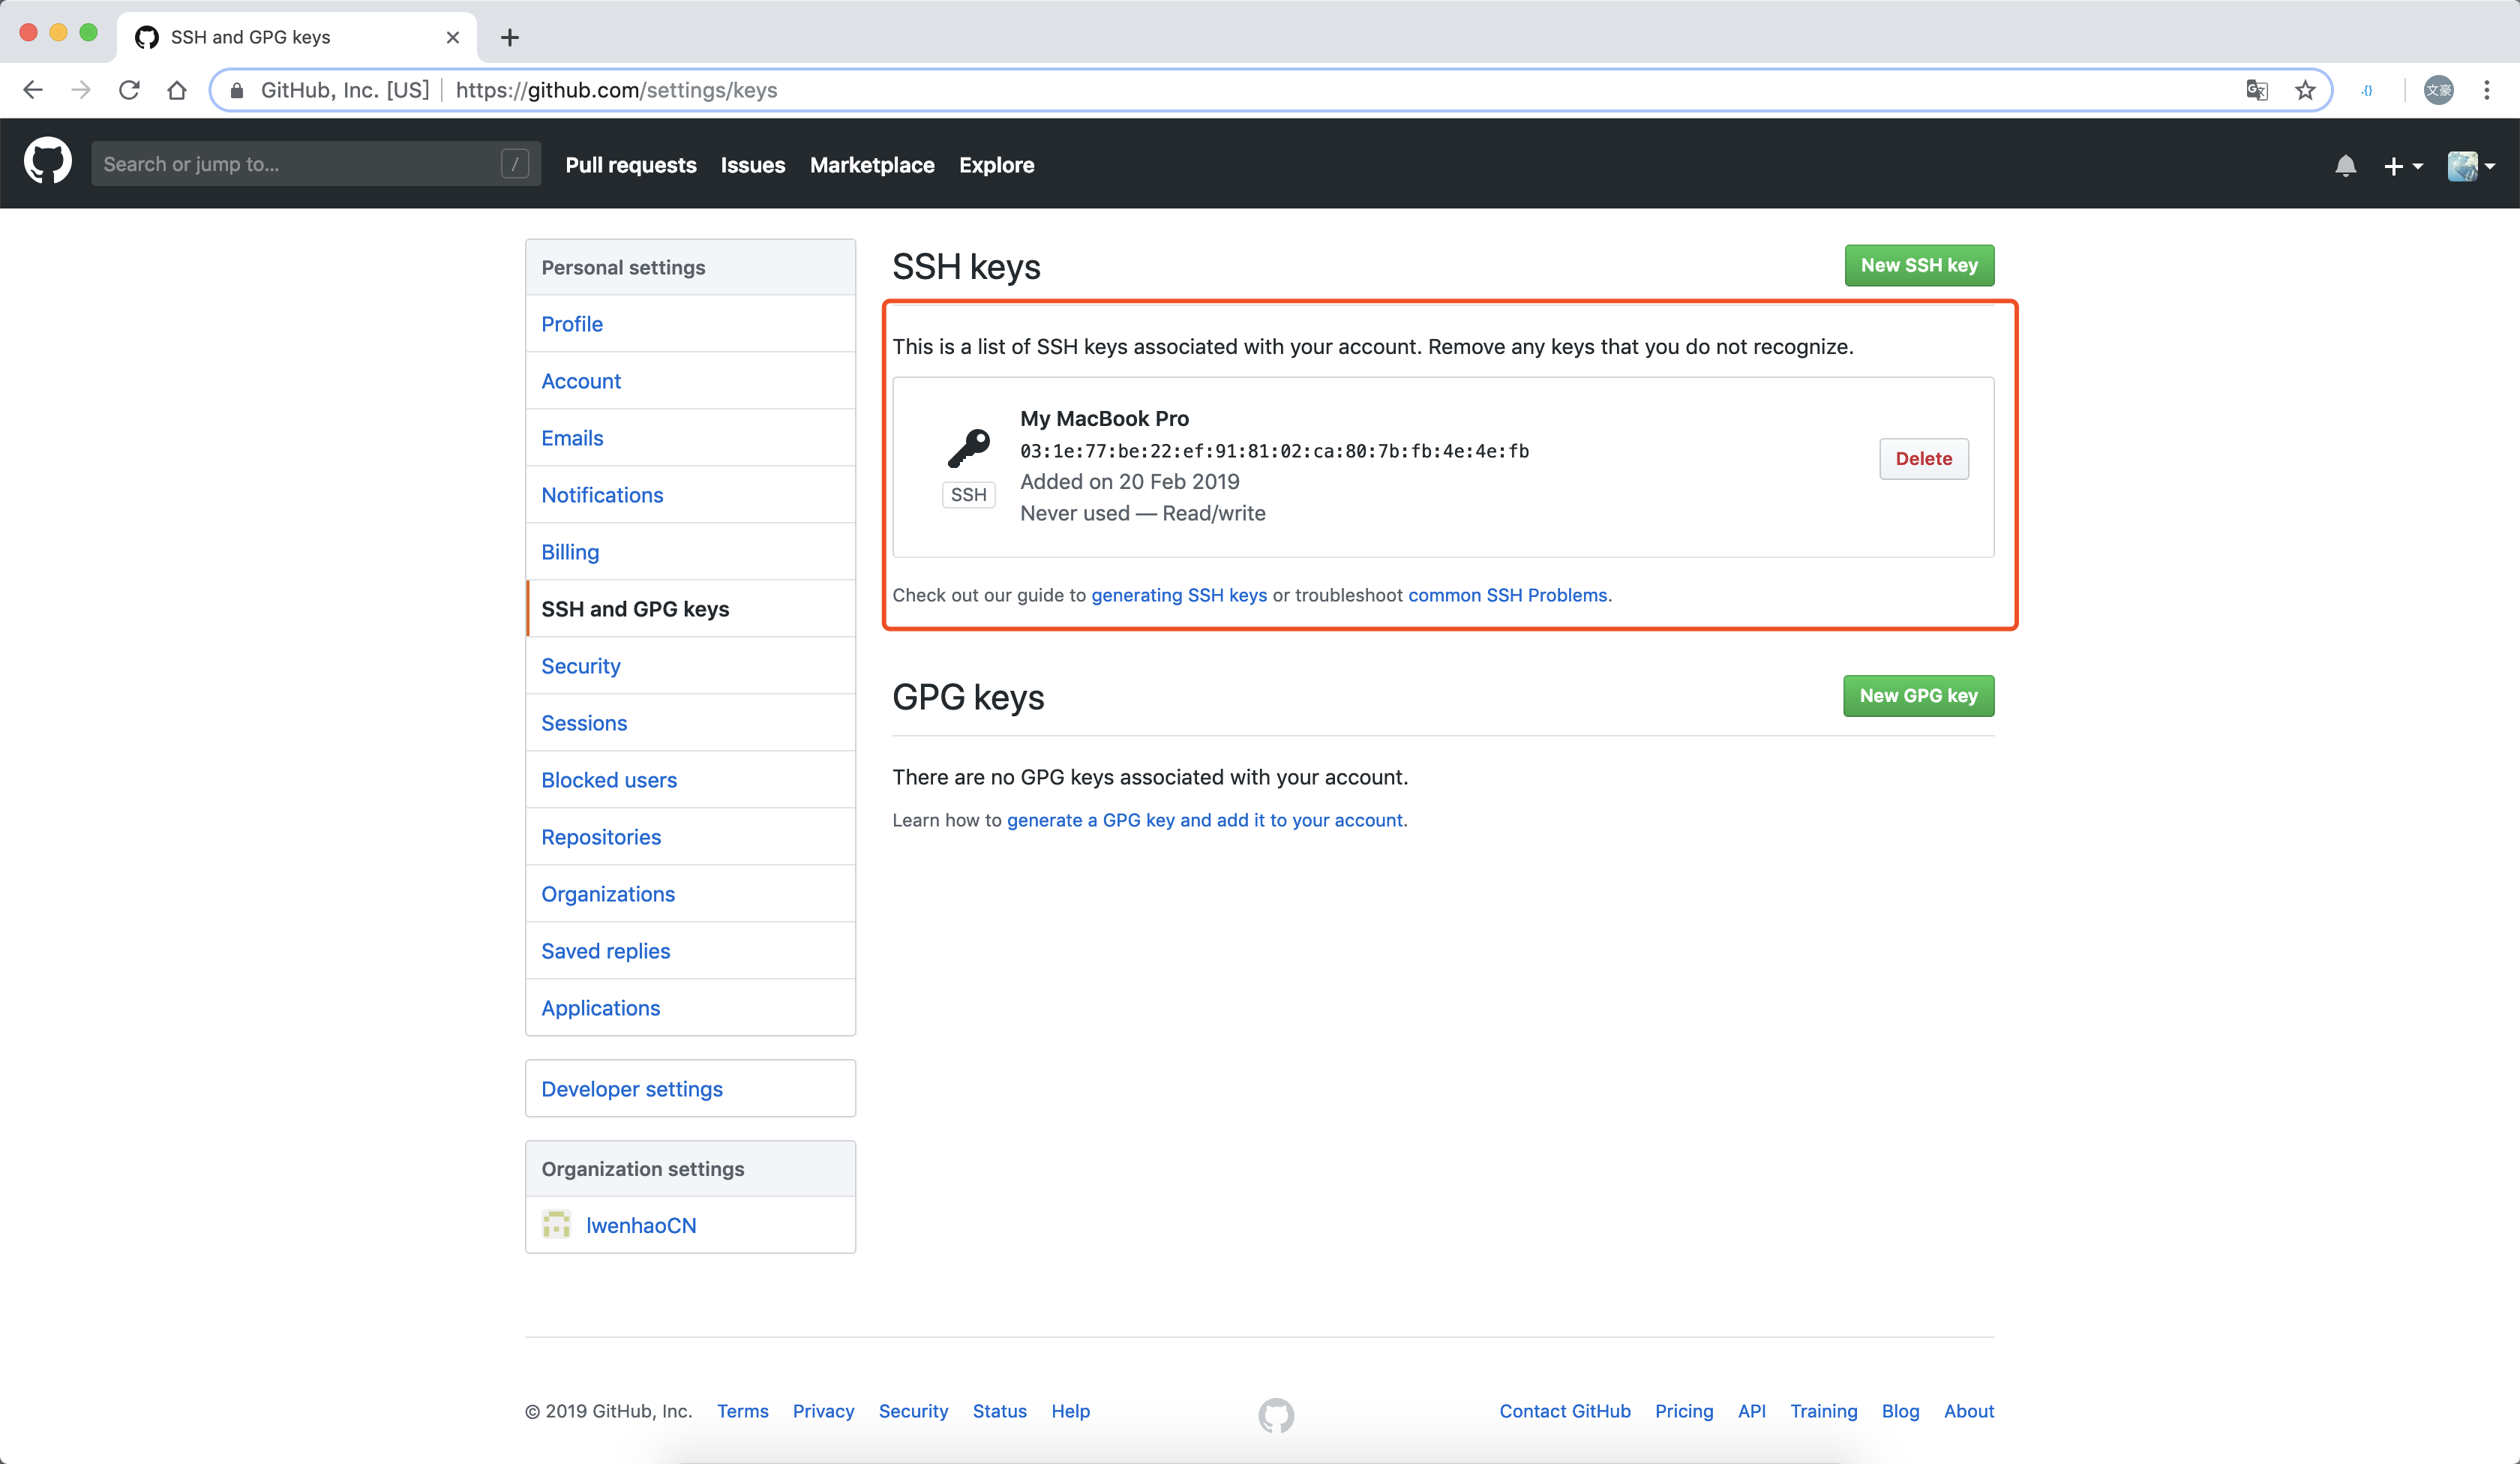Bookmark this page with the star icon
This screenshot has height=1464, width=2520.
[x=2305, y=90]
